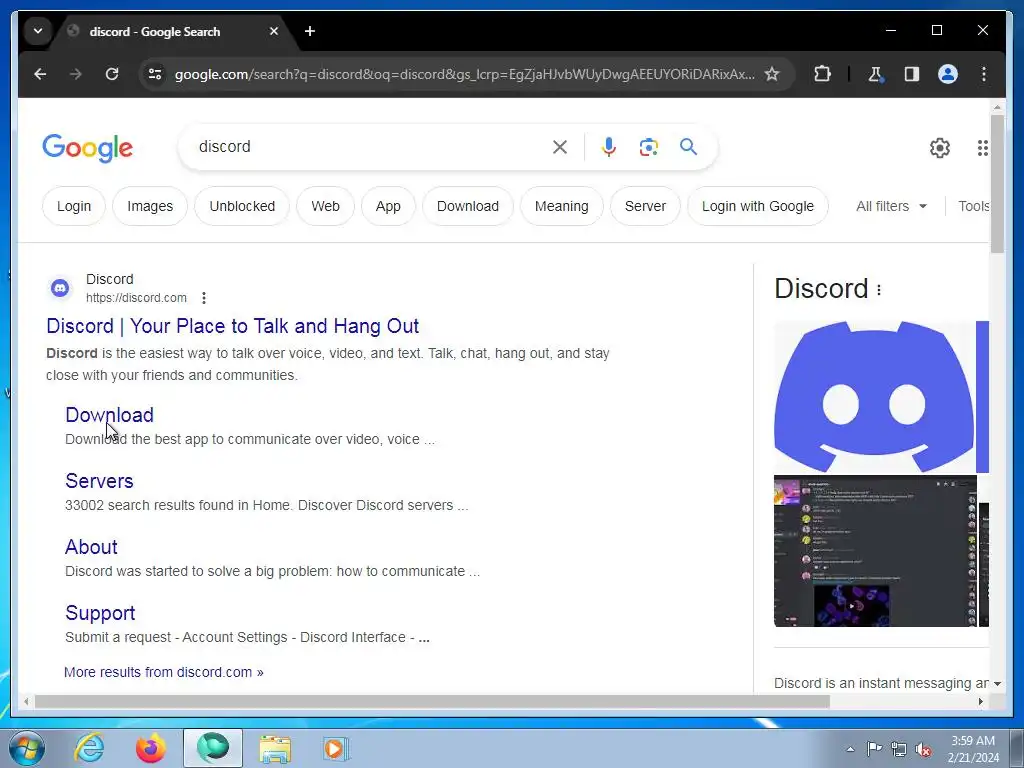Screen dimensions: 1024x768
Task: Select the Meaning filter chip
Action: coord(562,206)
